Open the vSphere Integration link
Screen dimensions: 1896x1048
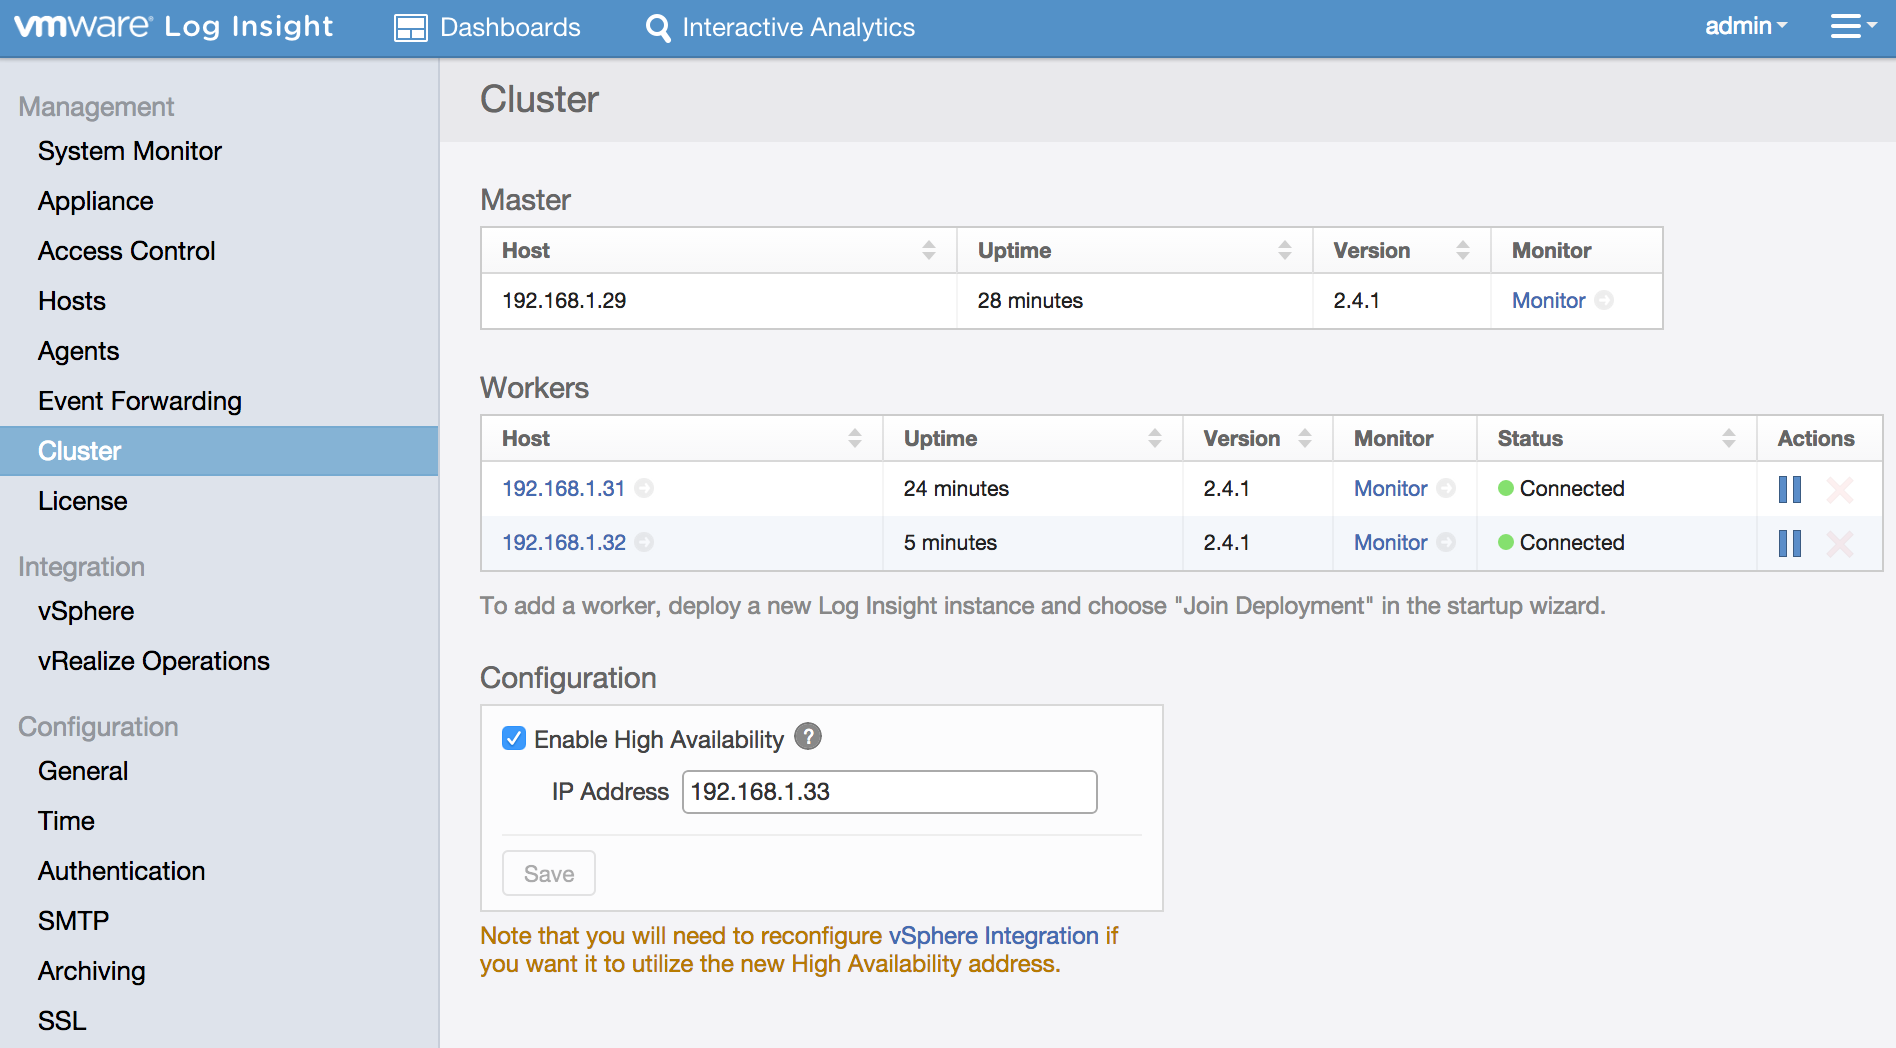993,936
